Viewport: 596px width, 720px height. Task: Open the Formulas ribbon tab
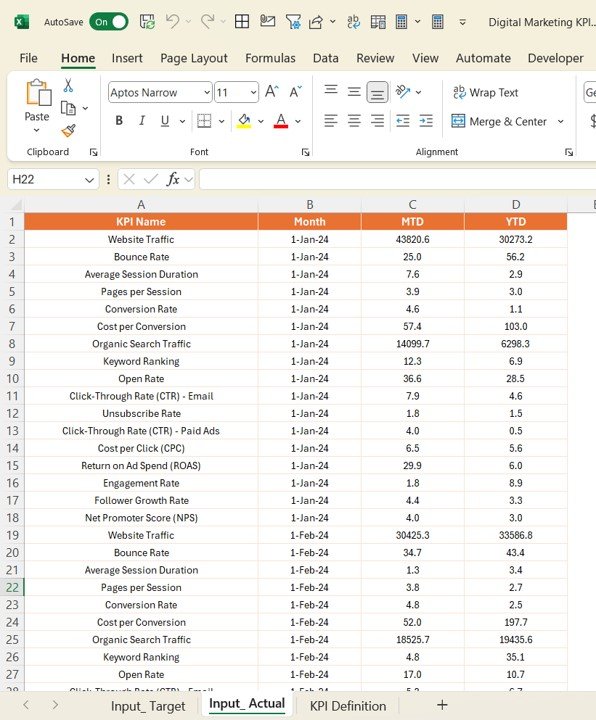[x=270, y=58]
